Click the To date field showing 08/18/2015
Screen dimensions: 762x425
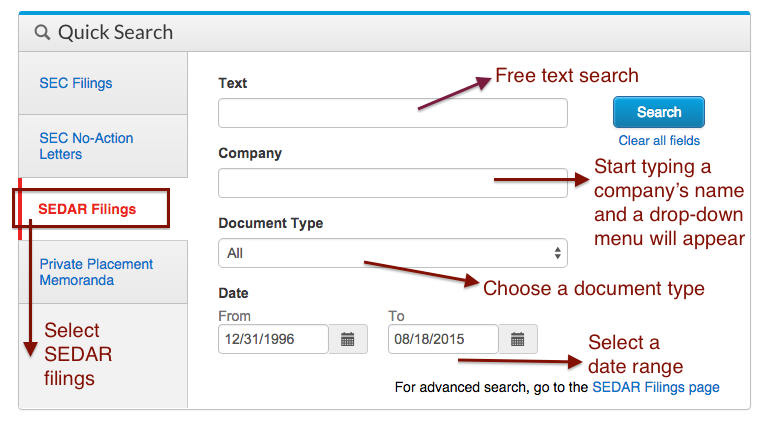pyautogui.click(x=444, y=339)
